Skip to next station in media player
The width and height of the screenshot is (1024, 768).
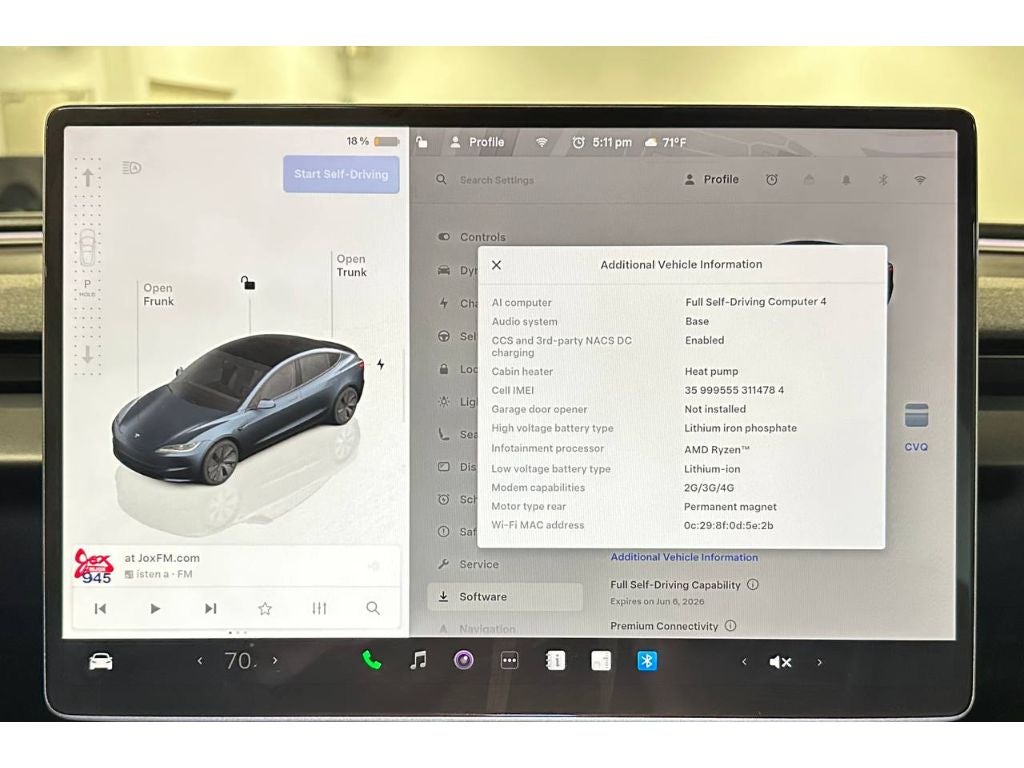coord(210,609)
